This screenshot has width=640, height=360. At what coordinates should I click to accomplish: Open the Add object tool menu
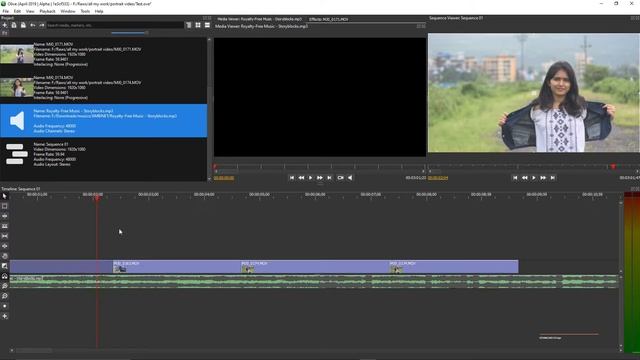[4, 316]
